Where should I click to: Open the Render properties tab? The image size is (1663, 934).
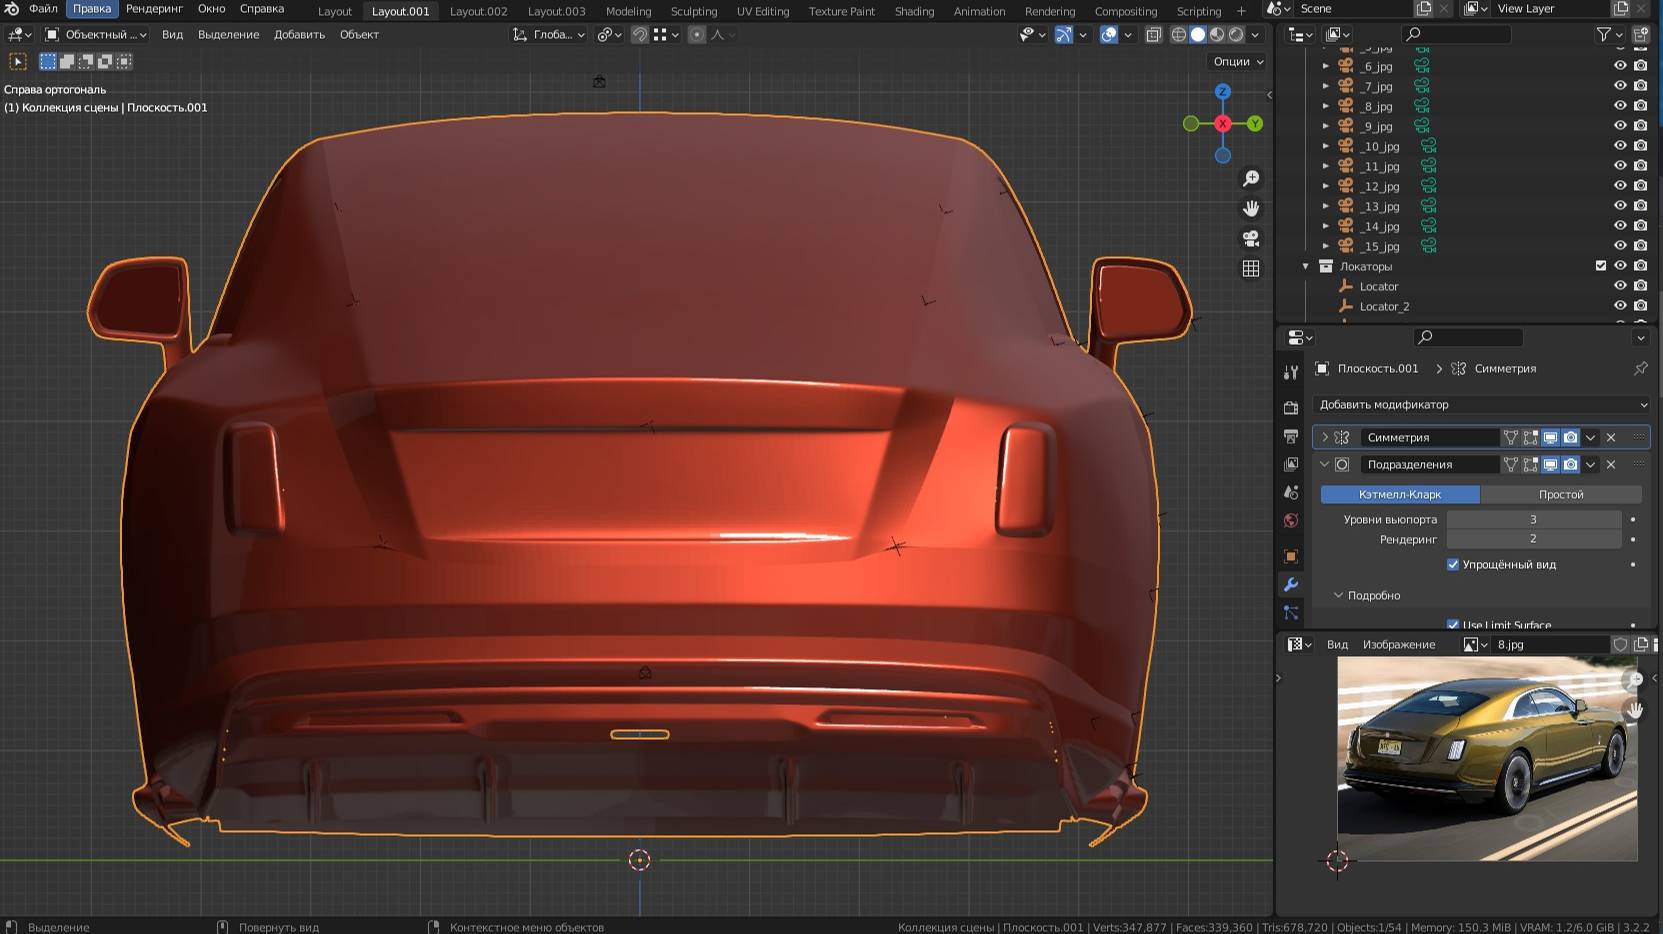click(1291, 408)
